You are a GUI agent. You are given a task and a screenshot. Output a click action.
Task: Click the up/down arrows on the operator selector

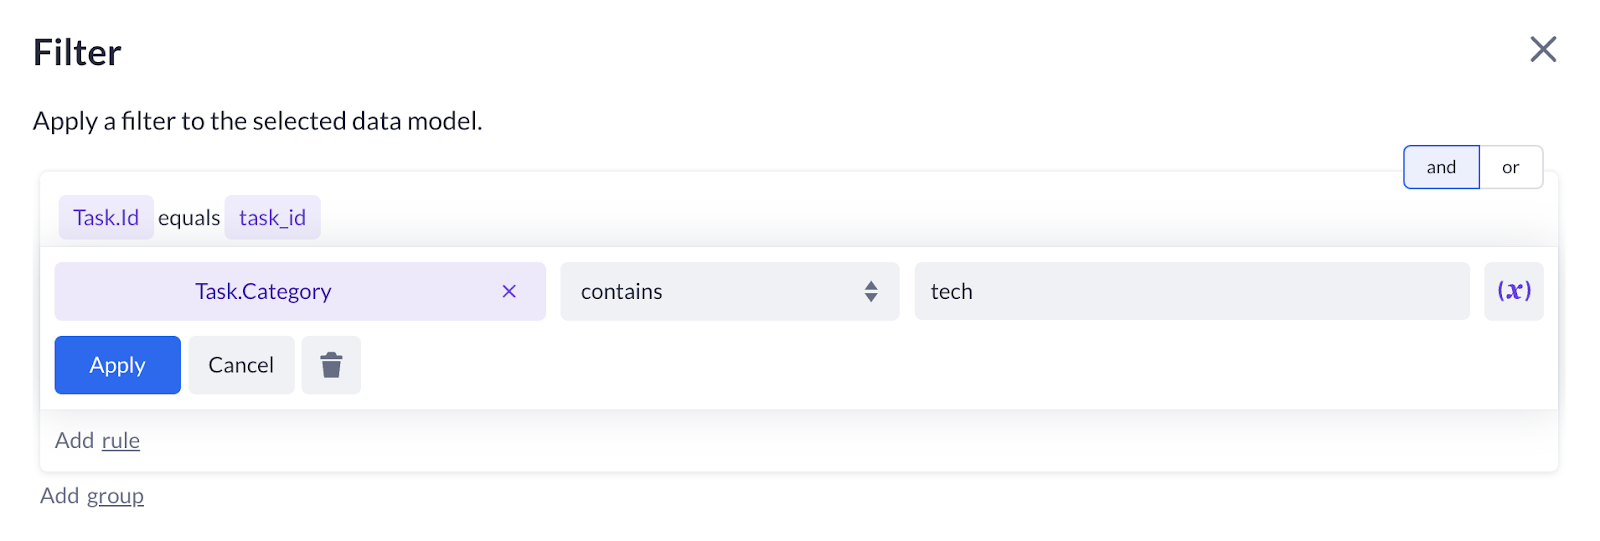click(871, 291)
